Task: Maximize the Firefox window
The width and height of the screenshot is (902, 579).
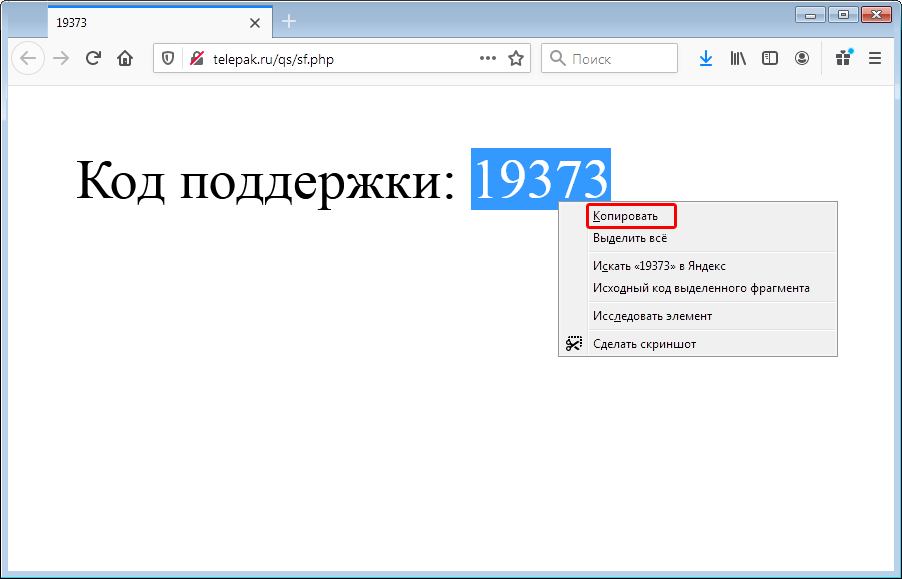Action: click(x=843, y=15)
